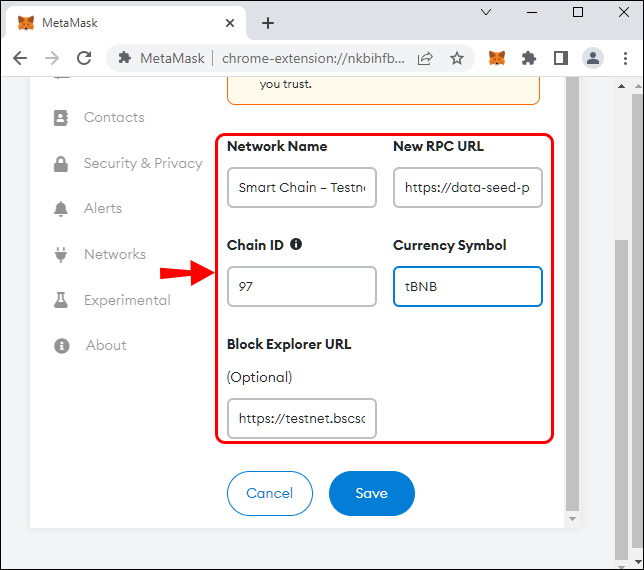The width and height of the screenshot is (644, 570).
Task: Open the Chrome profile avatar
Action: [x=593, y=58]
